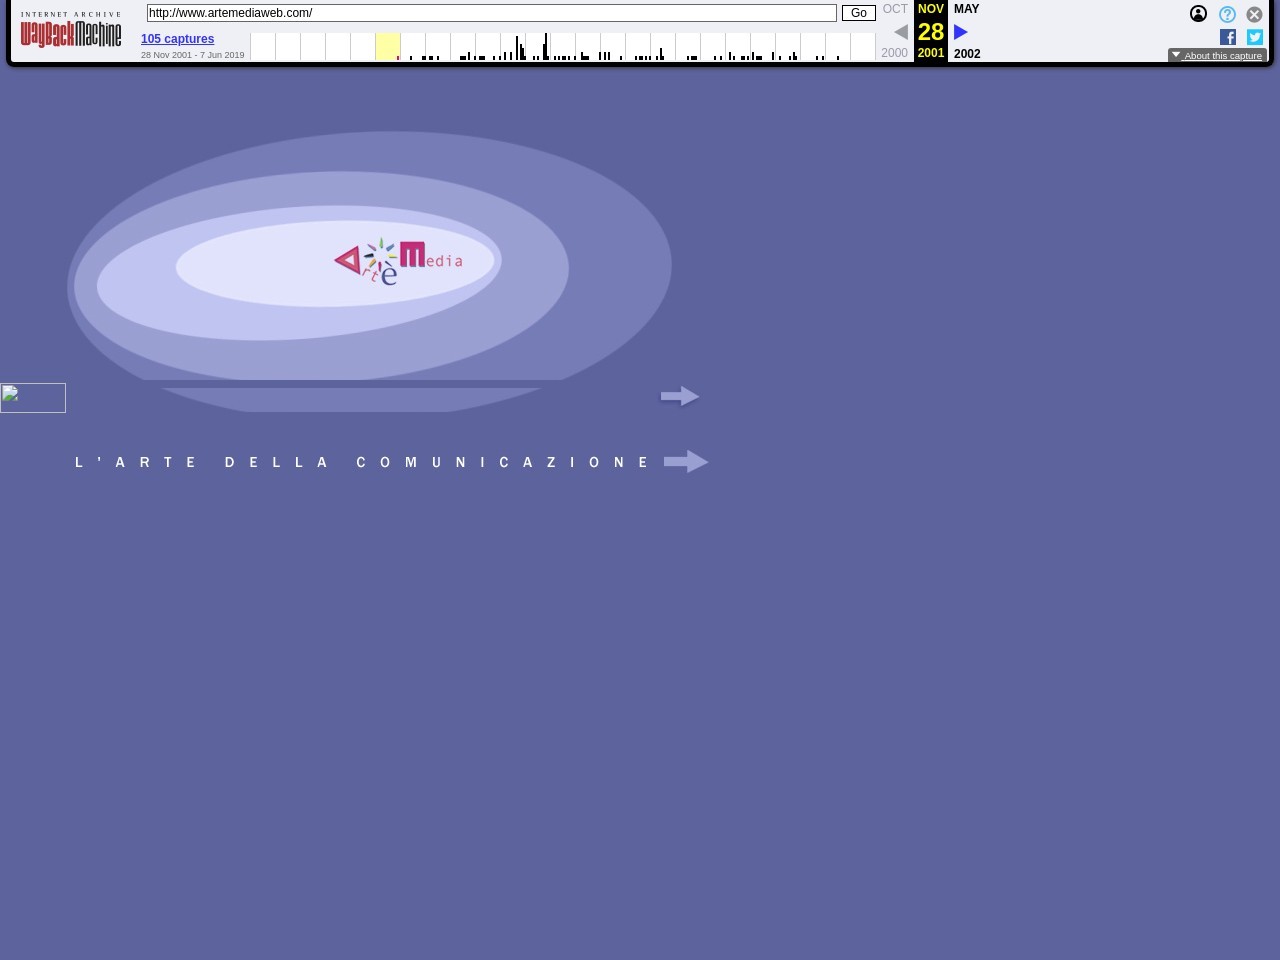Screen dimensions: 1280x960
Task: Open the 105 captures link
Action: pyautogui.click(x=177, y=39)
